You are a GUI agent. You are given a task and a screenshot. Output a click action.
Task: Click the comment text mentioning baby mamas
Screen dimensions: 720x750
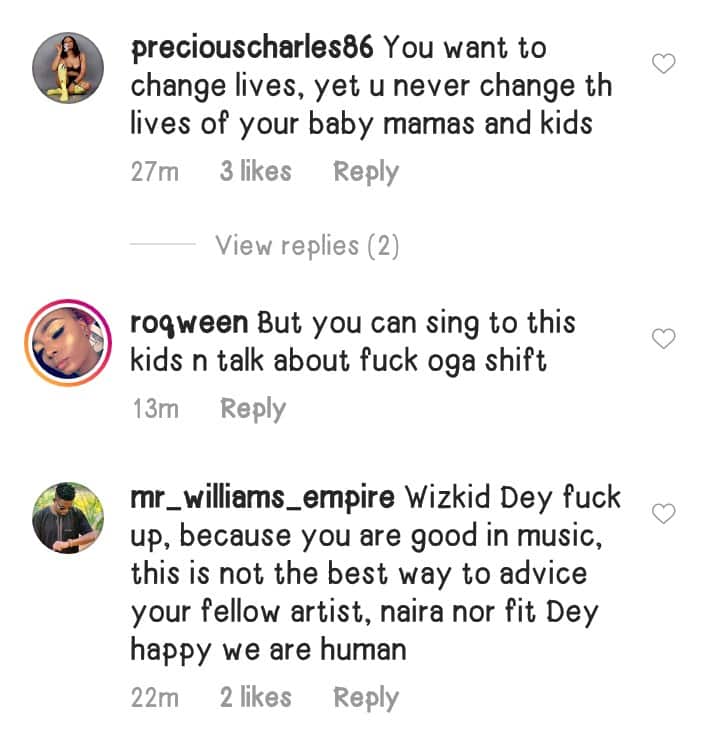pyautogui.click(x=362, y=124)
